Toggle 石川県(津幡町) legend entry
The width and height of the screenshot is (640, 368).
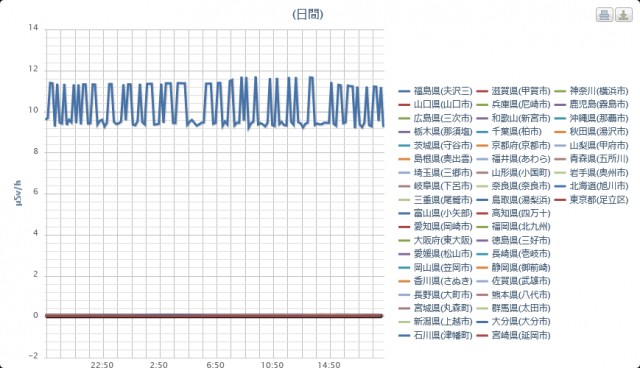click(436, 335)
